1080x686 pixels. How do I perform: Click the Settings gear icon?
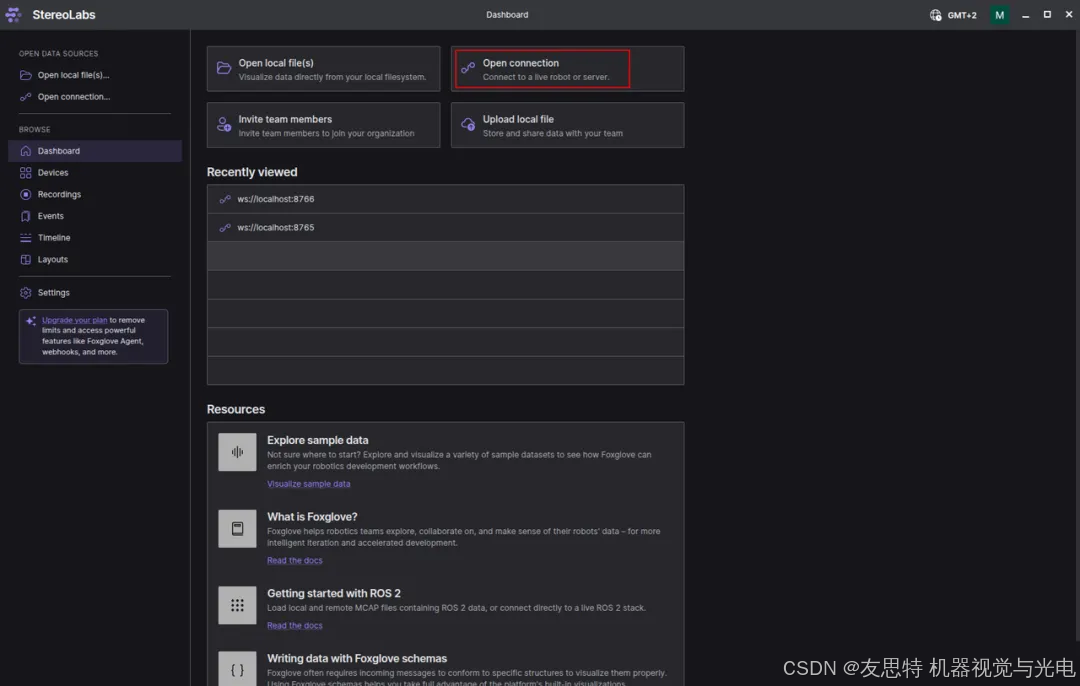coord(25,293)
